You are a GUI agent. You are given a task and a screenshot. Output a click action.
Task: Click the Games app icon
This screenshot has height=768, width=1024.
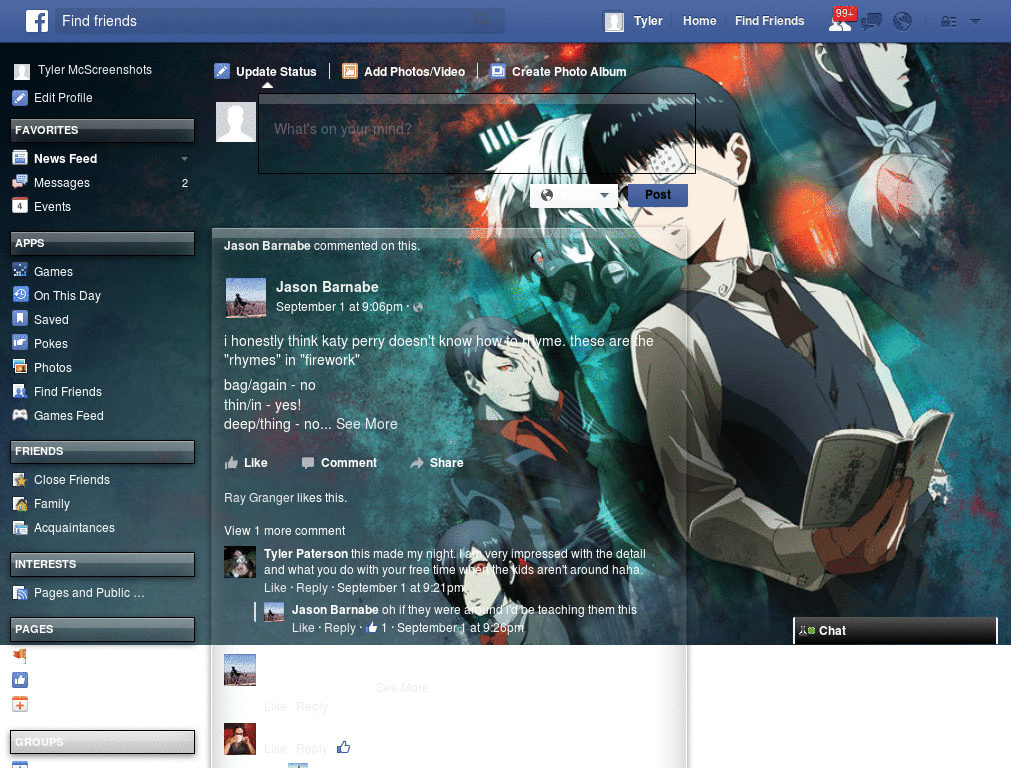pyautogui.click(x=20, y=270)
